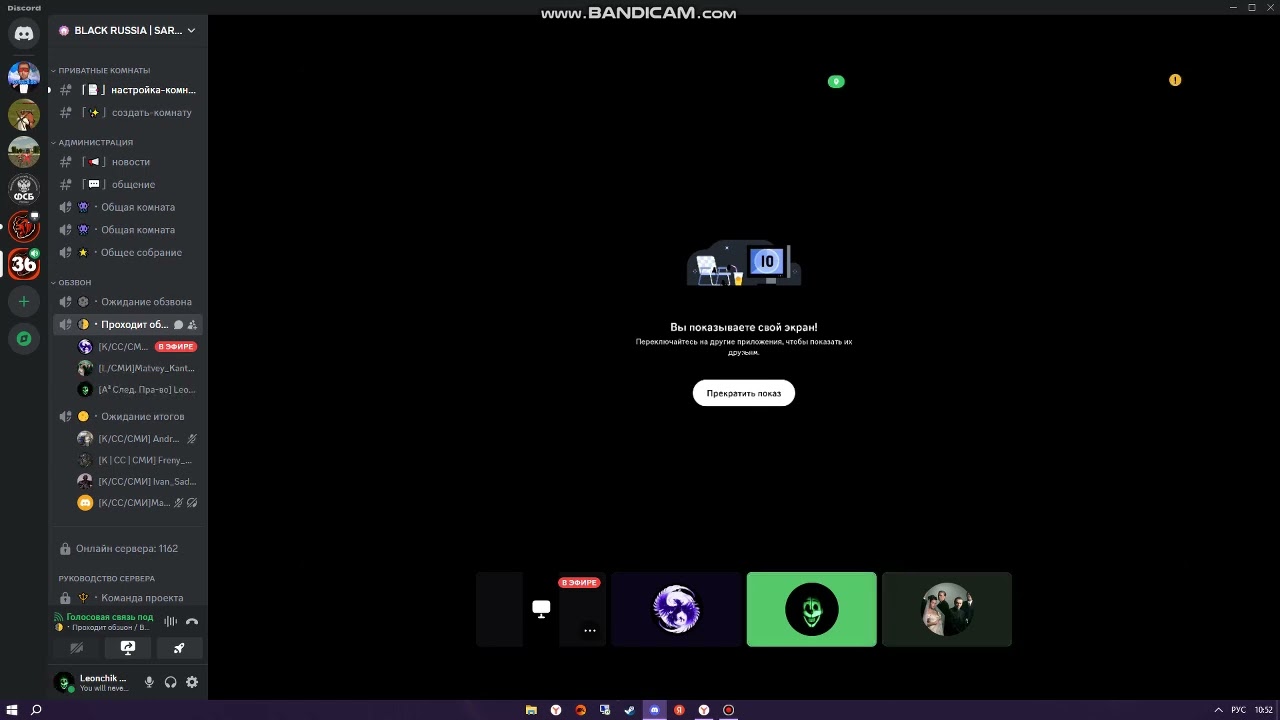Switch to the 36 server icon
Viewport: 1280px width, 720px height.
(24, 264)
